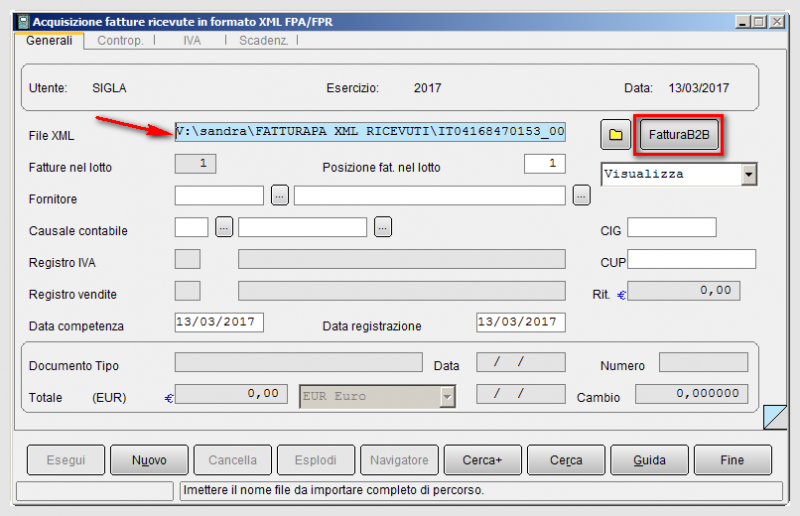Open folder browse icon beside File XML

(616, 135)
